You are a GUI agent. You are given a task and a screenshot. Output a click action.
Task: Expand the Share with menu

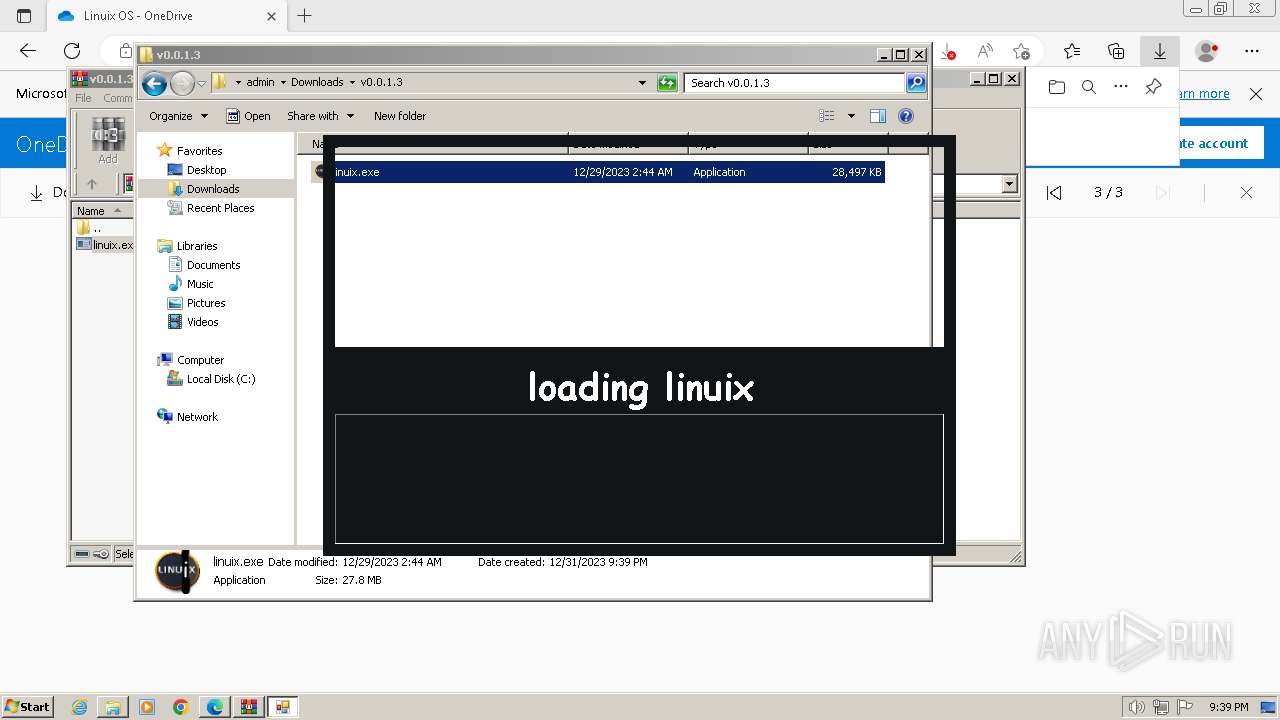tap(320, 116)
